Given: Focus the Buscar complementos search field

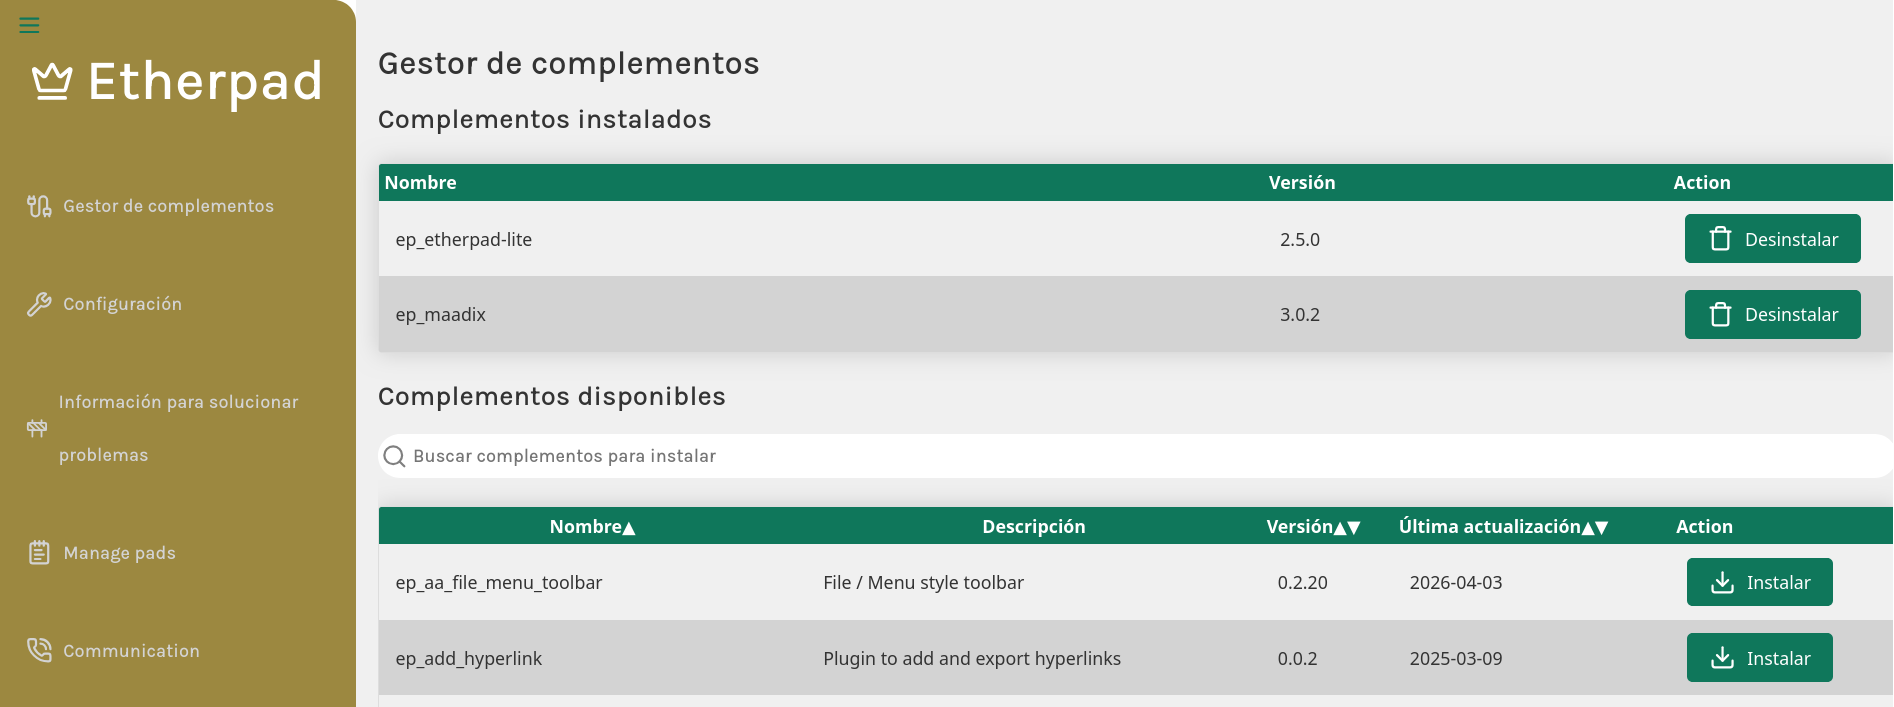Looking at the screenshot, I should (x=1135, y=456).
